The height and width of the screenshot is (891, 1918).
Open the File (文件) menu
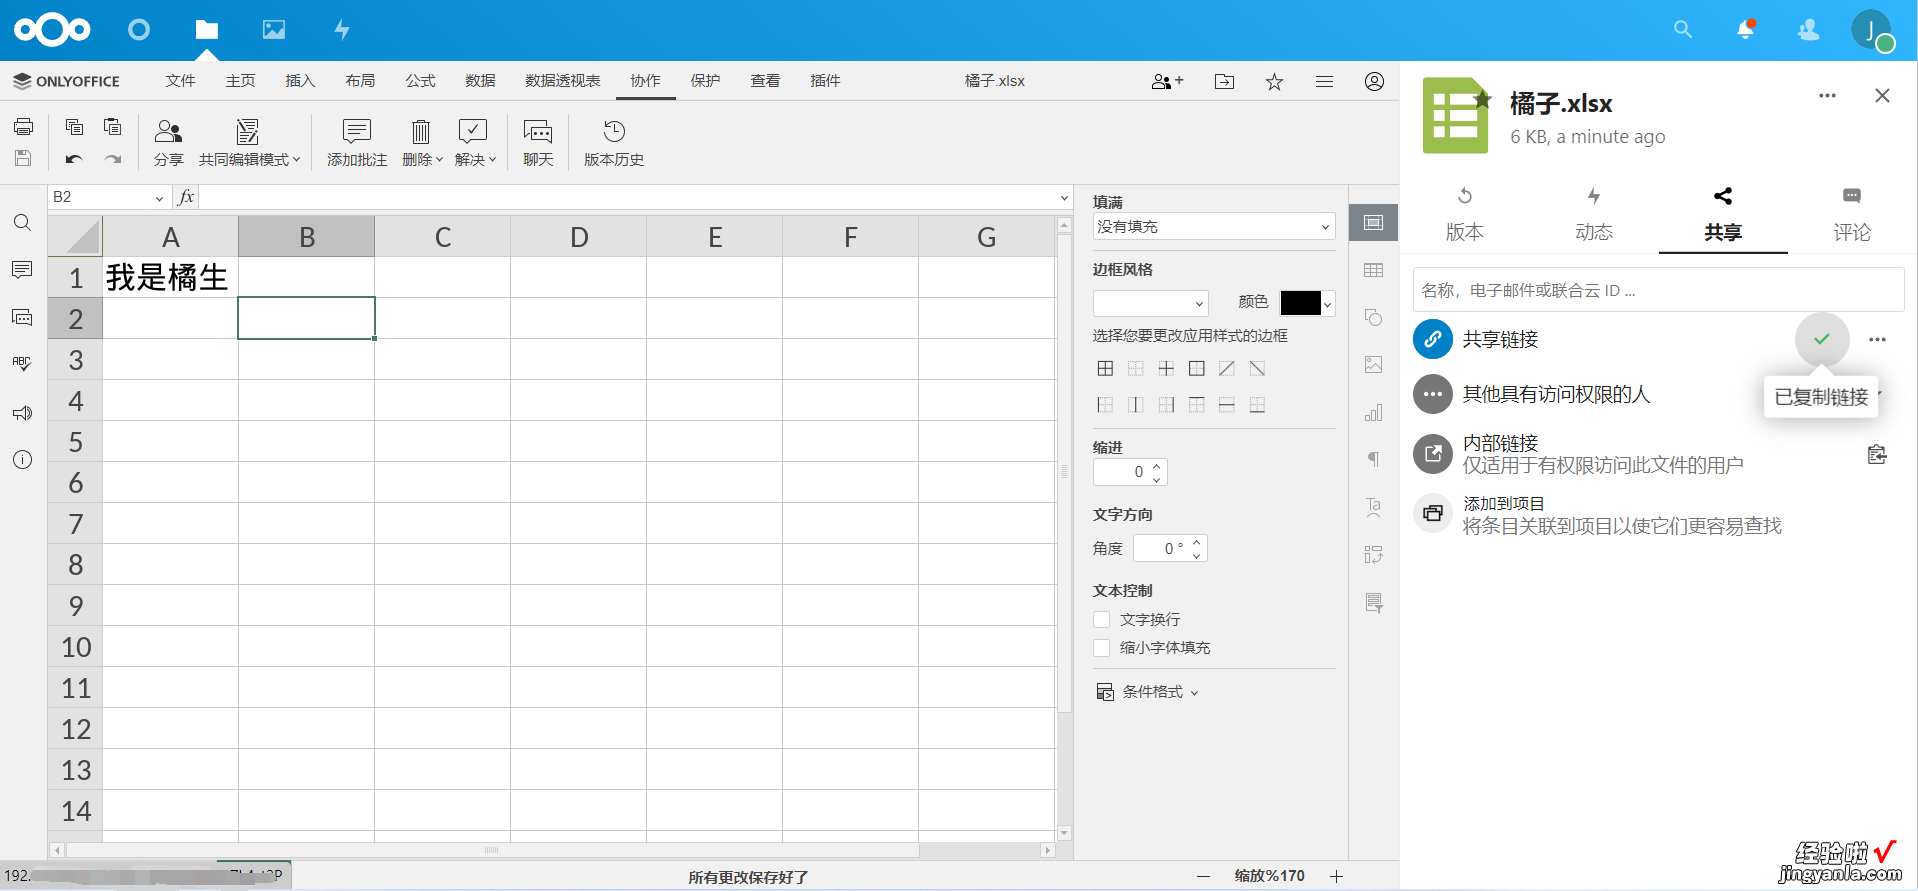[180, 81]
